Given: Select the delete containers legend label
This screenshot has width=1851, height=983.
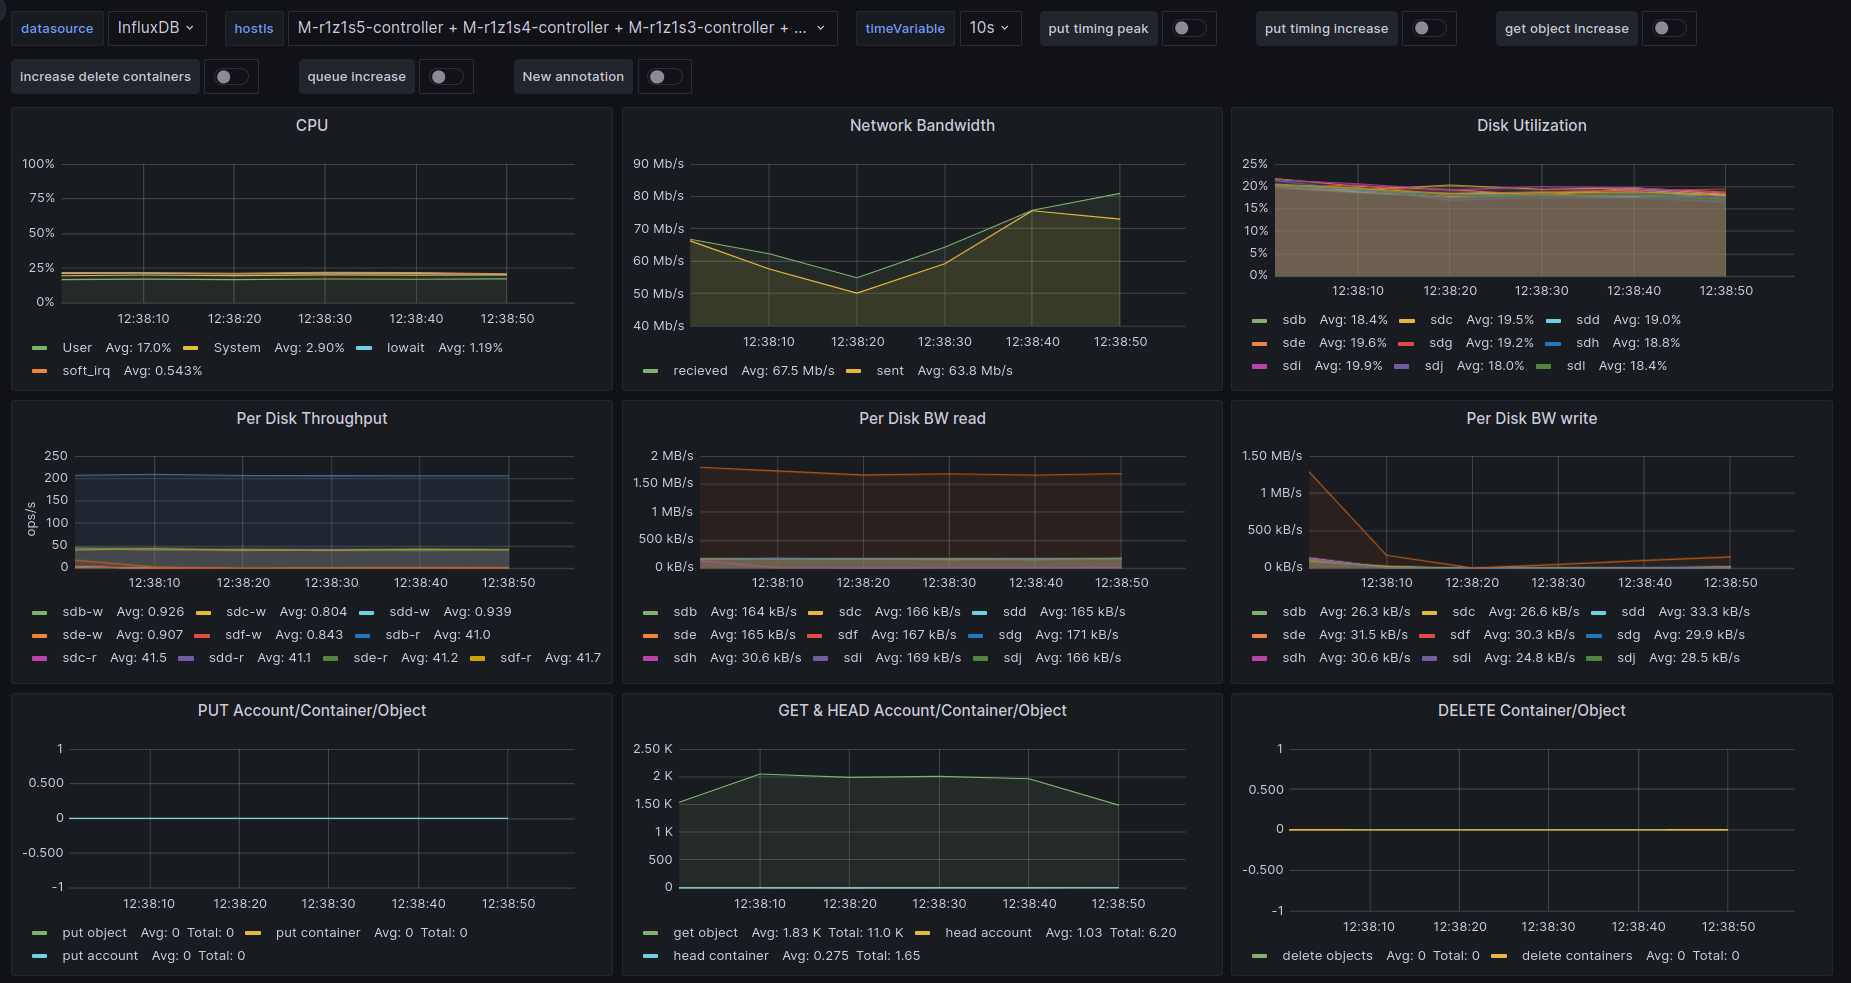Looking at the screenshot, I should (x=1576, y=956).
